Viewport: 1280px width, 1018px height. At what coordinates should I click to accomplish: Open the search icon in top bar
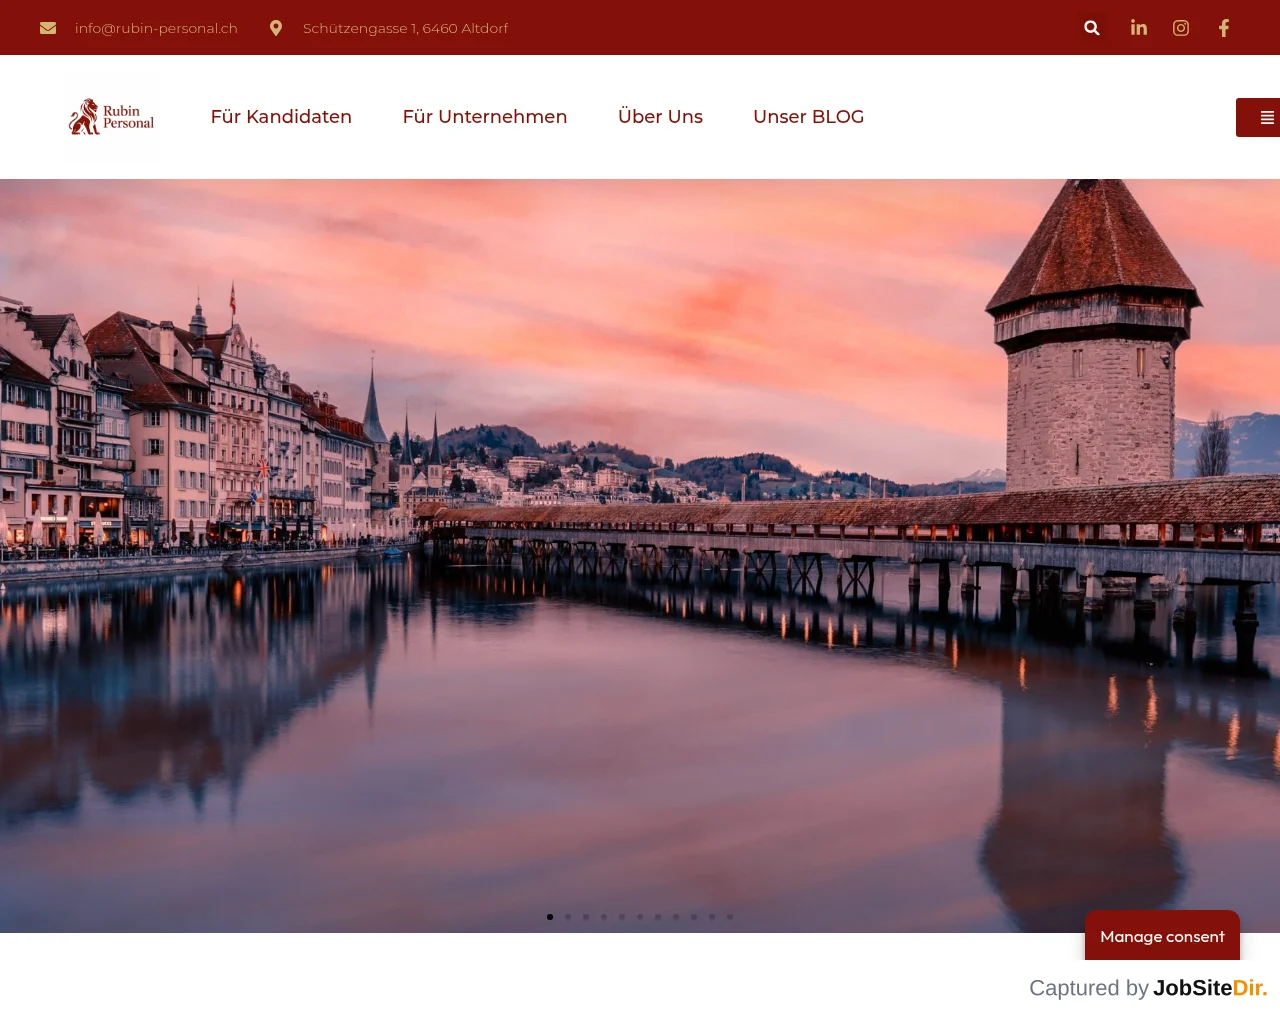point(1092,28)
